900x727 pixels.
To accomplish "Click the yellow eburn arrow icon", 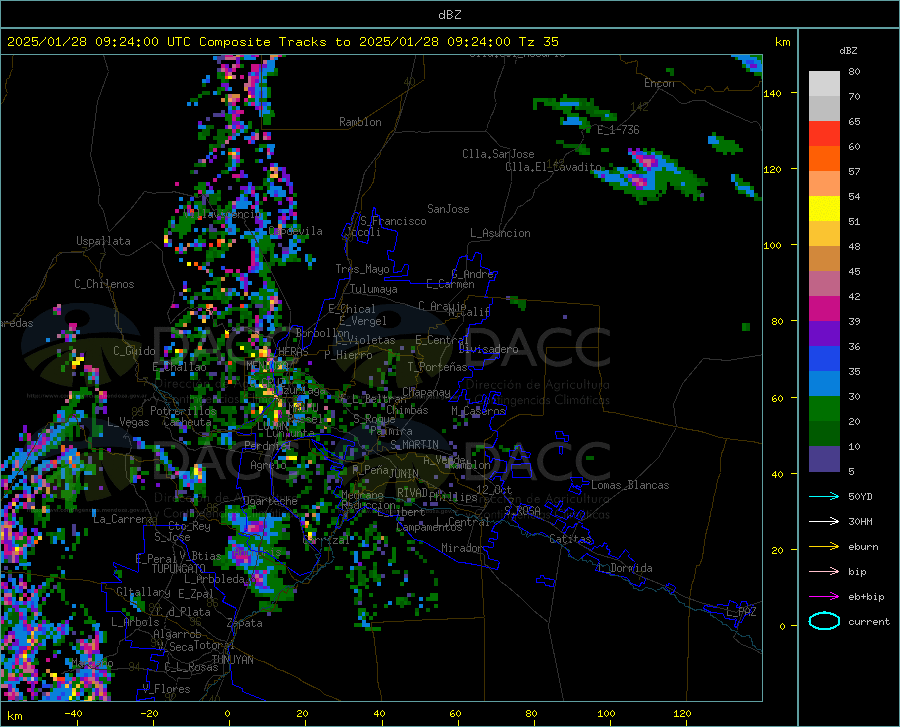I will [824, 546].
